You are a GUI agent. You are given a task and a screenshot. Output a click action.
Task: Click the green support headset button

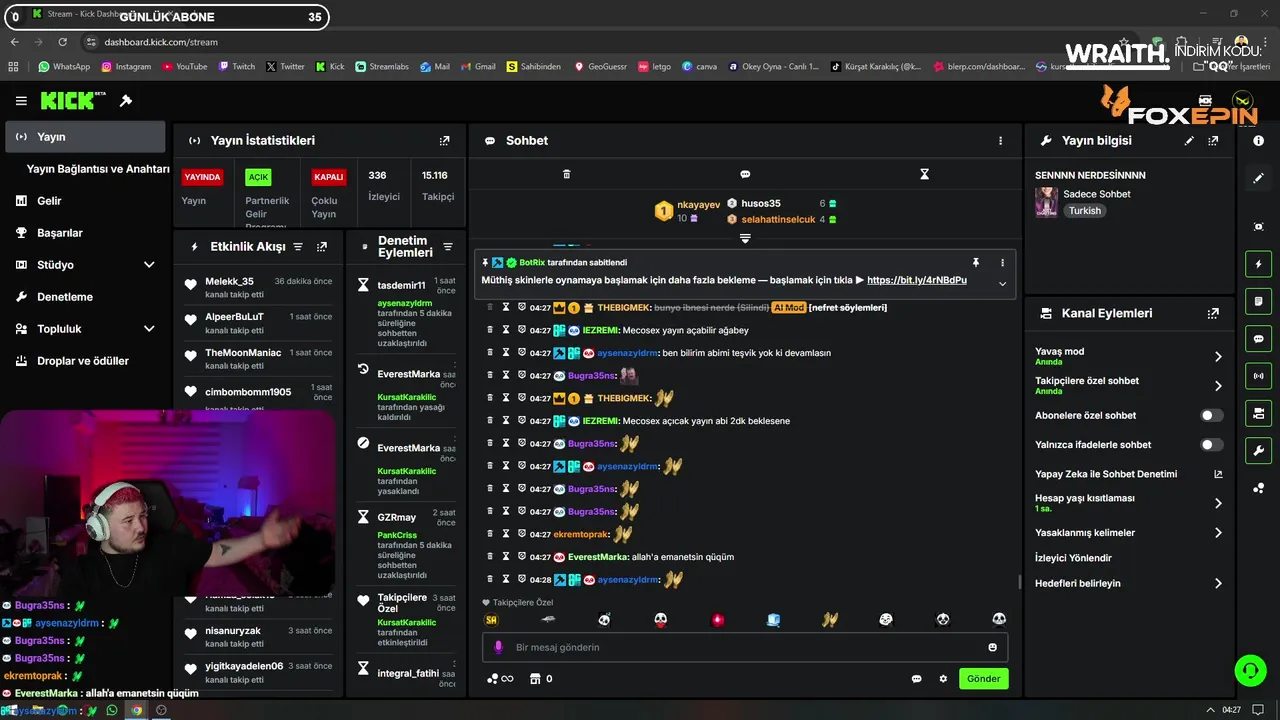tap(1249, 670)
